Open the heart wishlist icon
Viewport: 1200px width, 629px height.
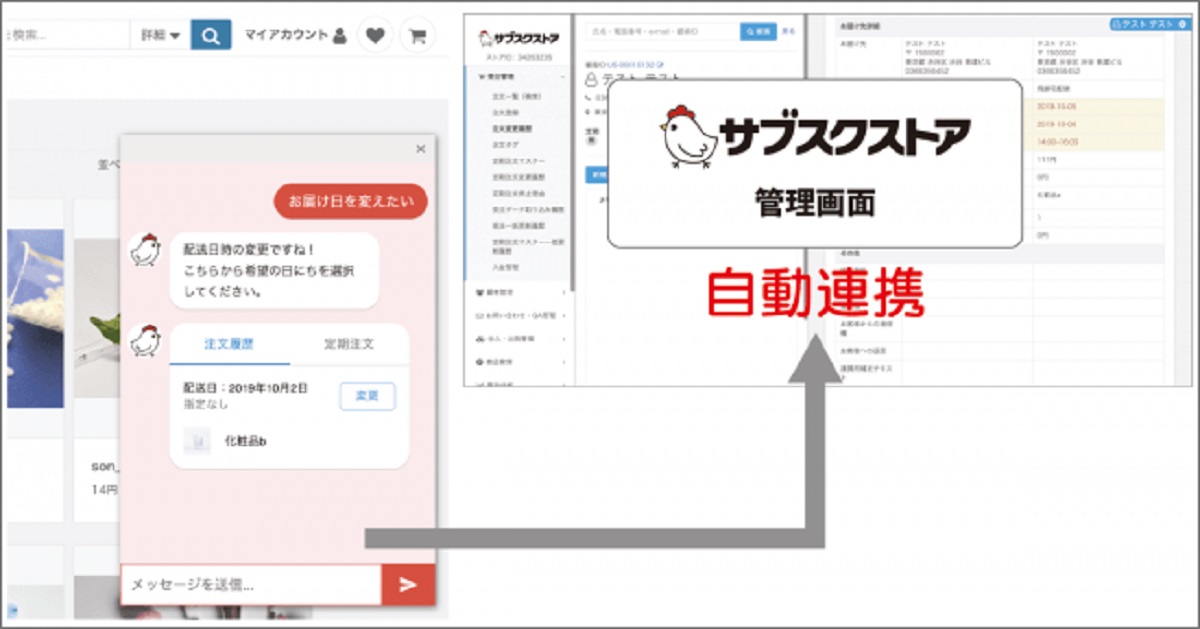pyautogui.click(x=375, y=35)
